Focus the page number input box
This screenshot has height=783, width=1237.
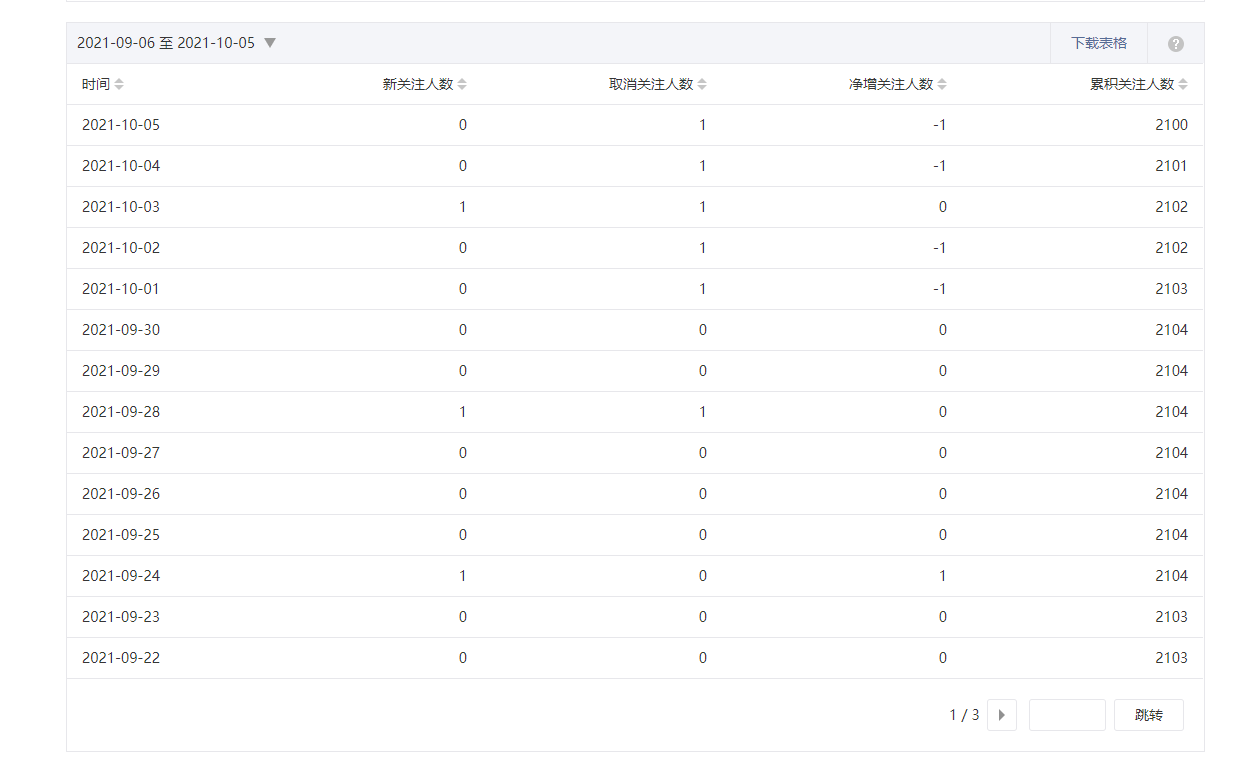1066,715
